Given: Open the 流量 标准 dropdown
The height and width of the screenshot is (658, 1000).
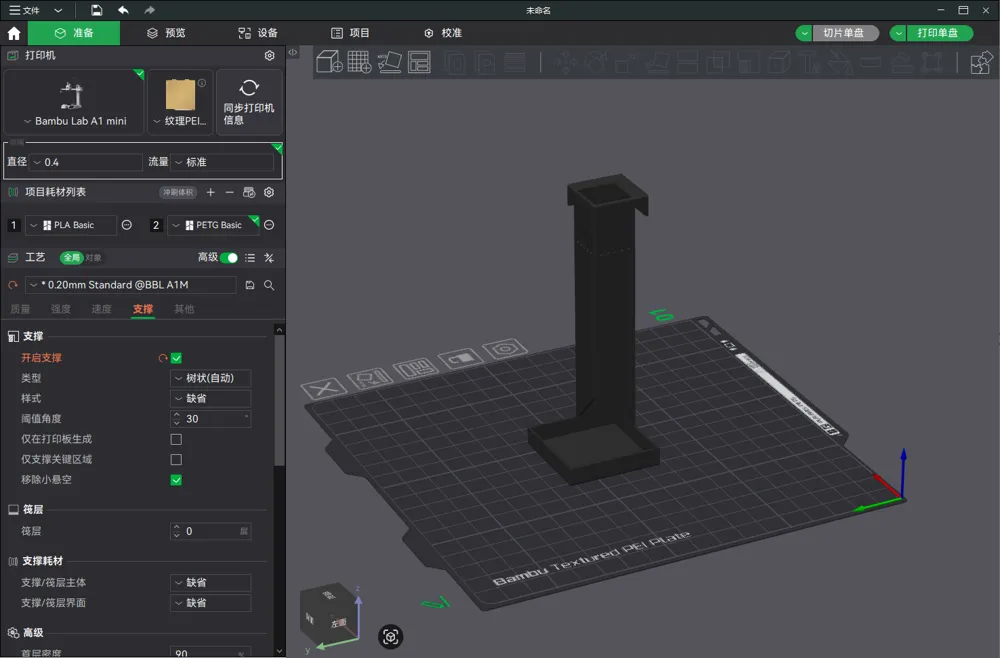Looking at the screenshot, I should click(x=223, y=162).
